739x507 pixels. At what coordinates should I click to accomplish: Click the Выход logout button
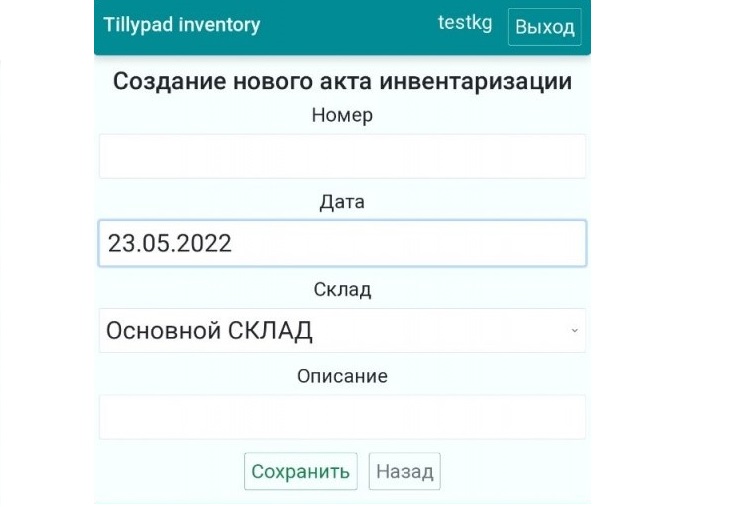pyautogui.click(x=544, y=27)
